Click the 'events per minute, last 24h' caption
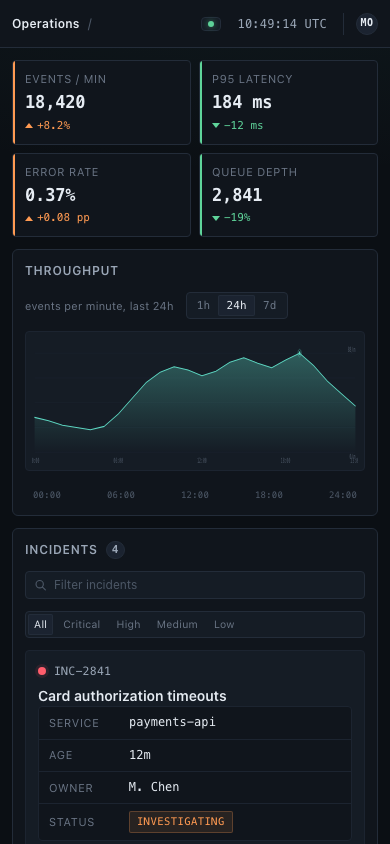390x844 pixels. (100, 306)
